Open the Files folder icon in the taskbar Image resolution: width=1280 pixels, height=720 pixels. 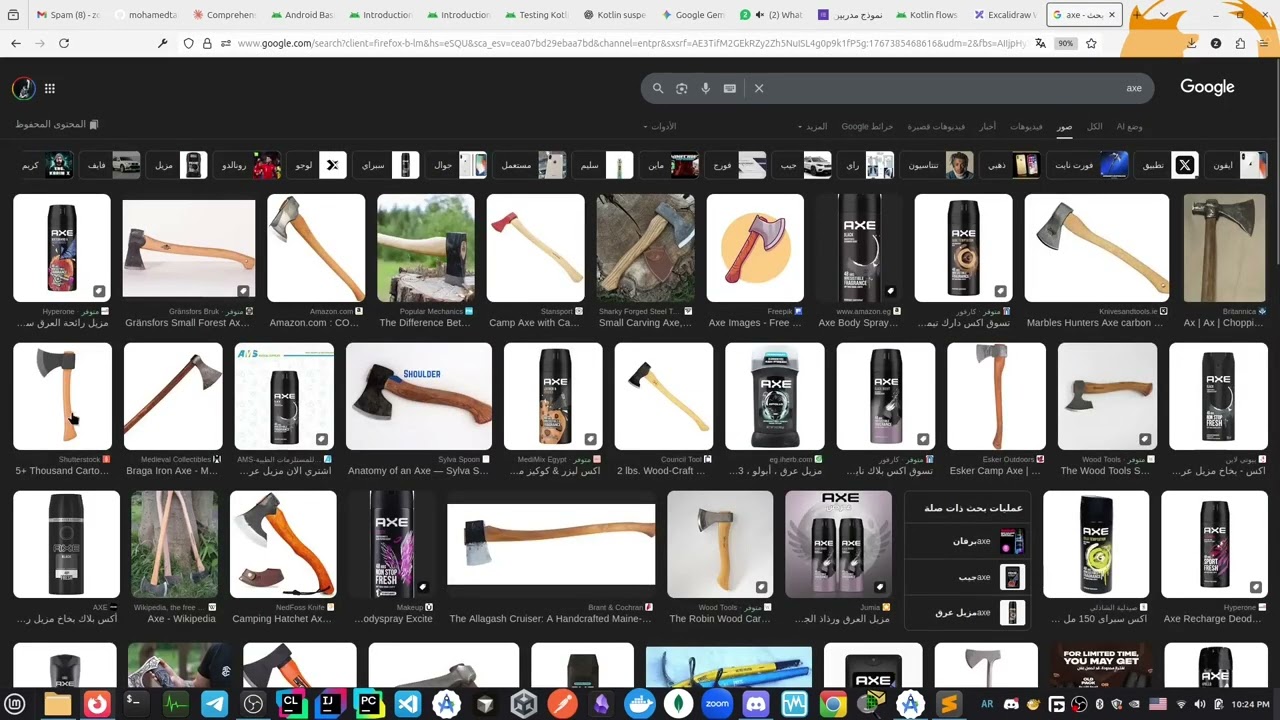[x=57, y=704]
